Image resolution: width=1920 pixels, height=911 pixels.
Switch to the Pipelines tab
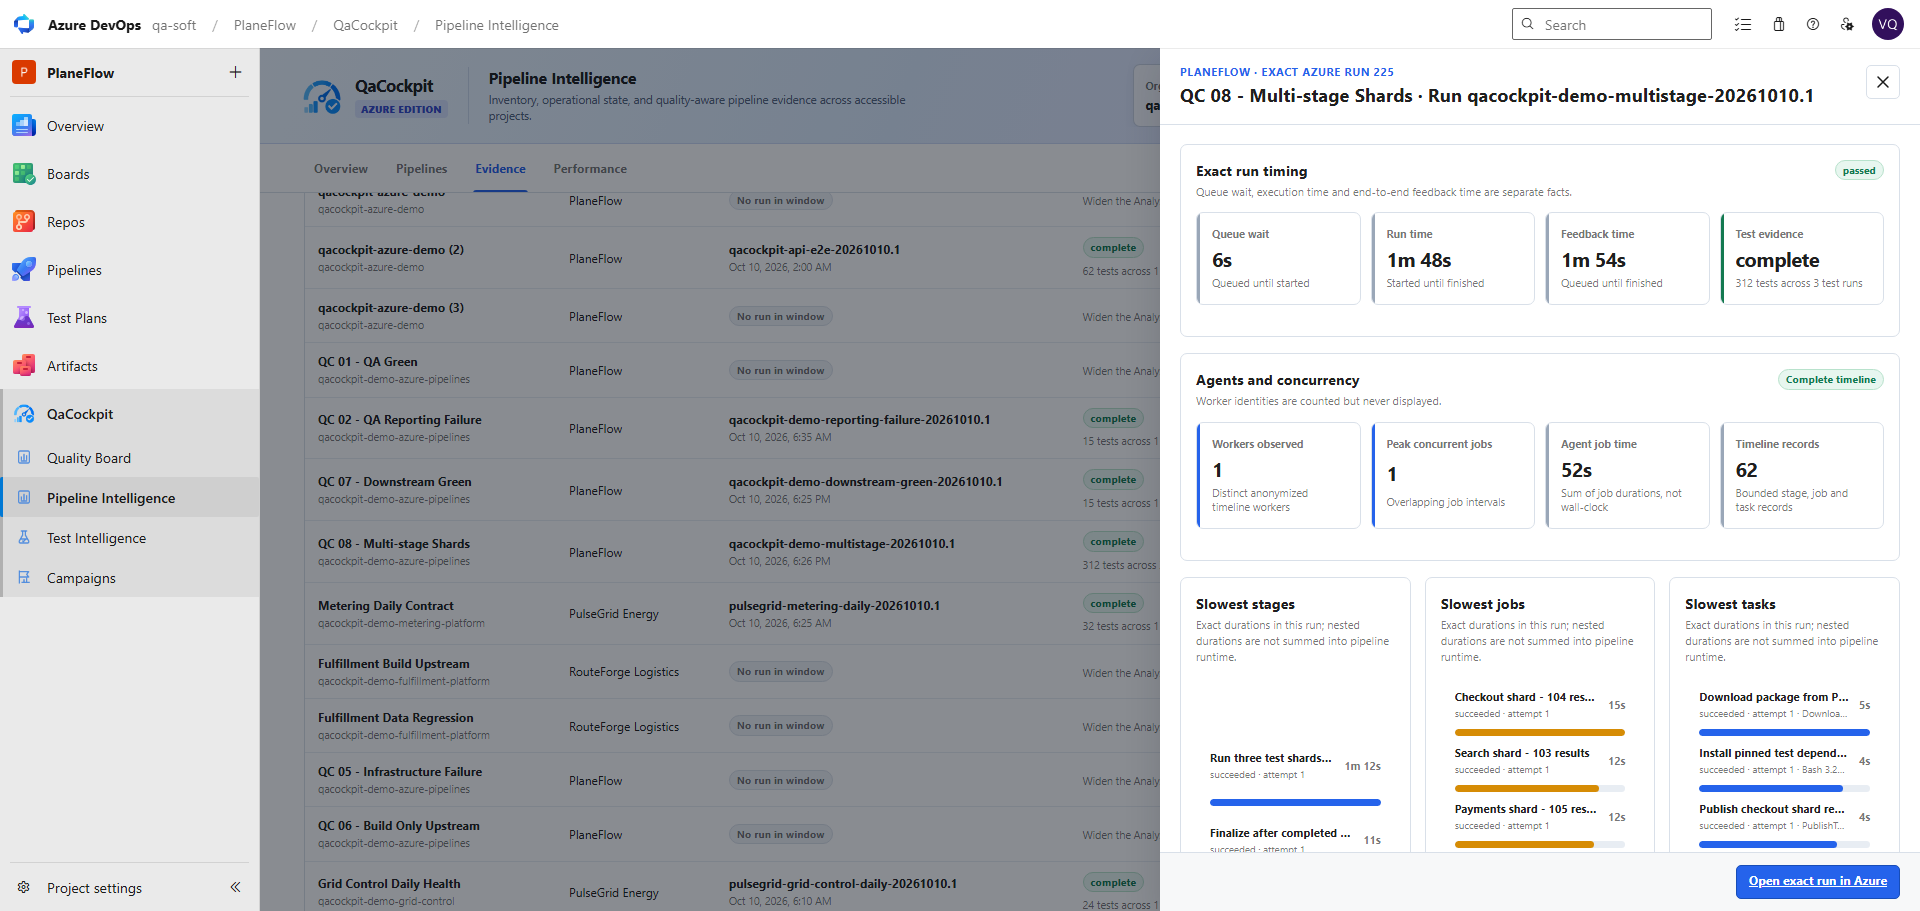point(421,169)
